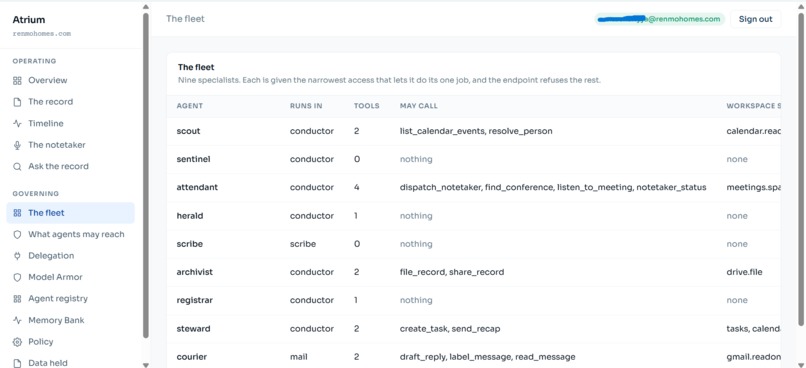Click the Agent registry grid icon
Screen dimensions: 806x368
coord(17,299)
